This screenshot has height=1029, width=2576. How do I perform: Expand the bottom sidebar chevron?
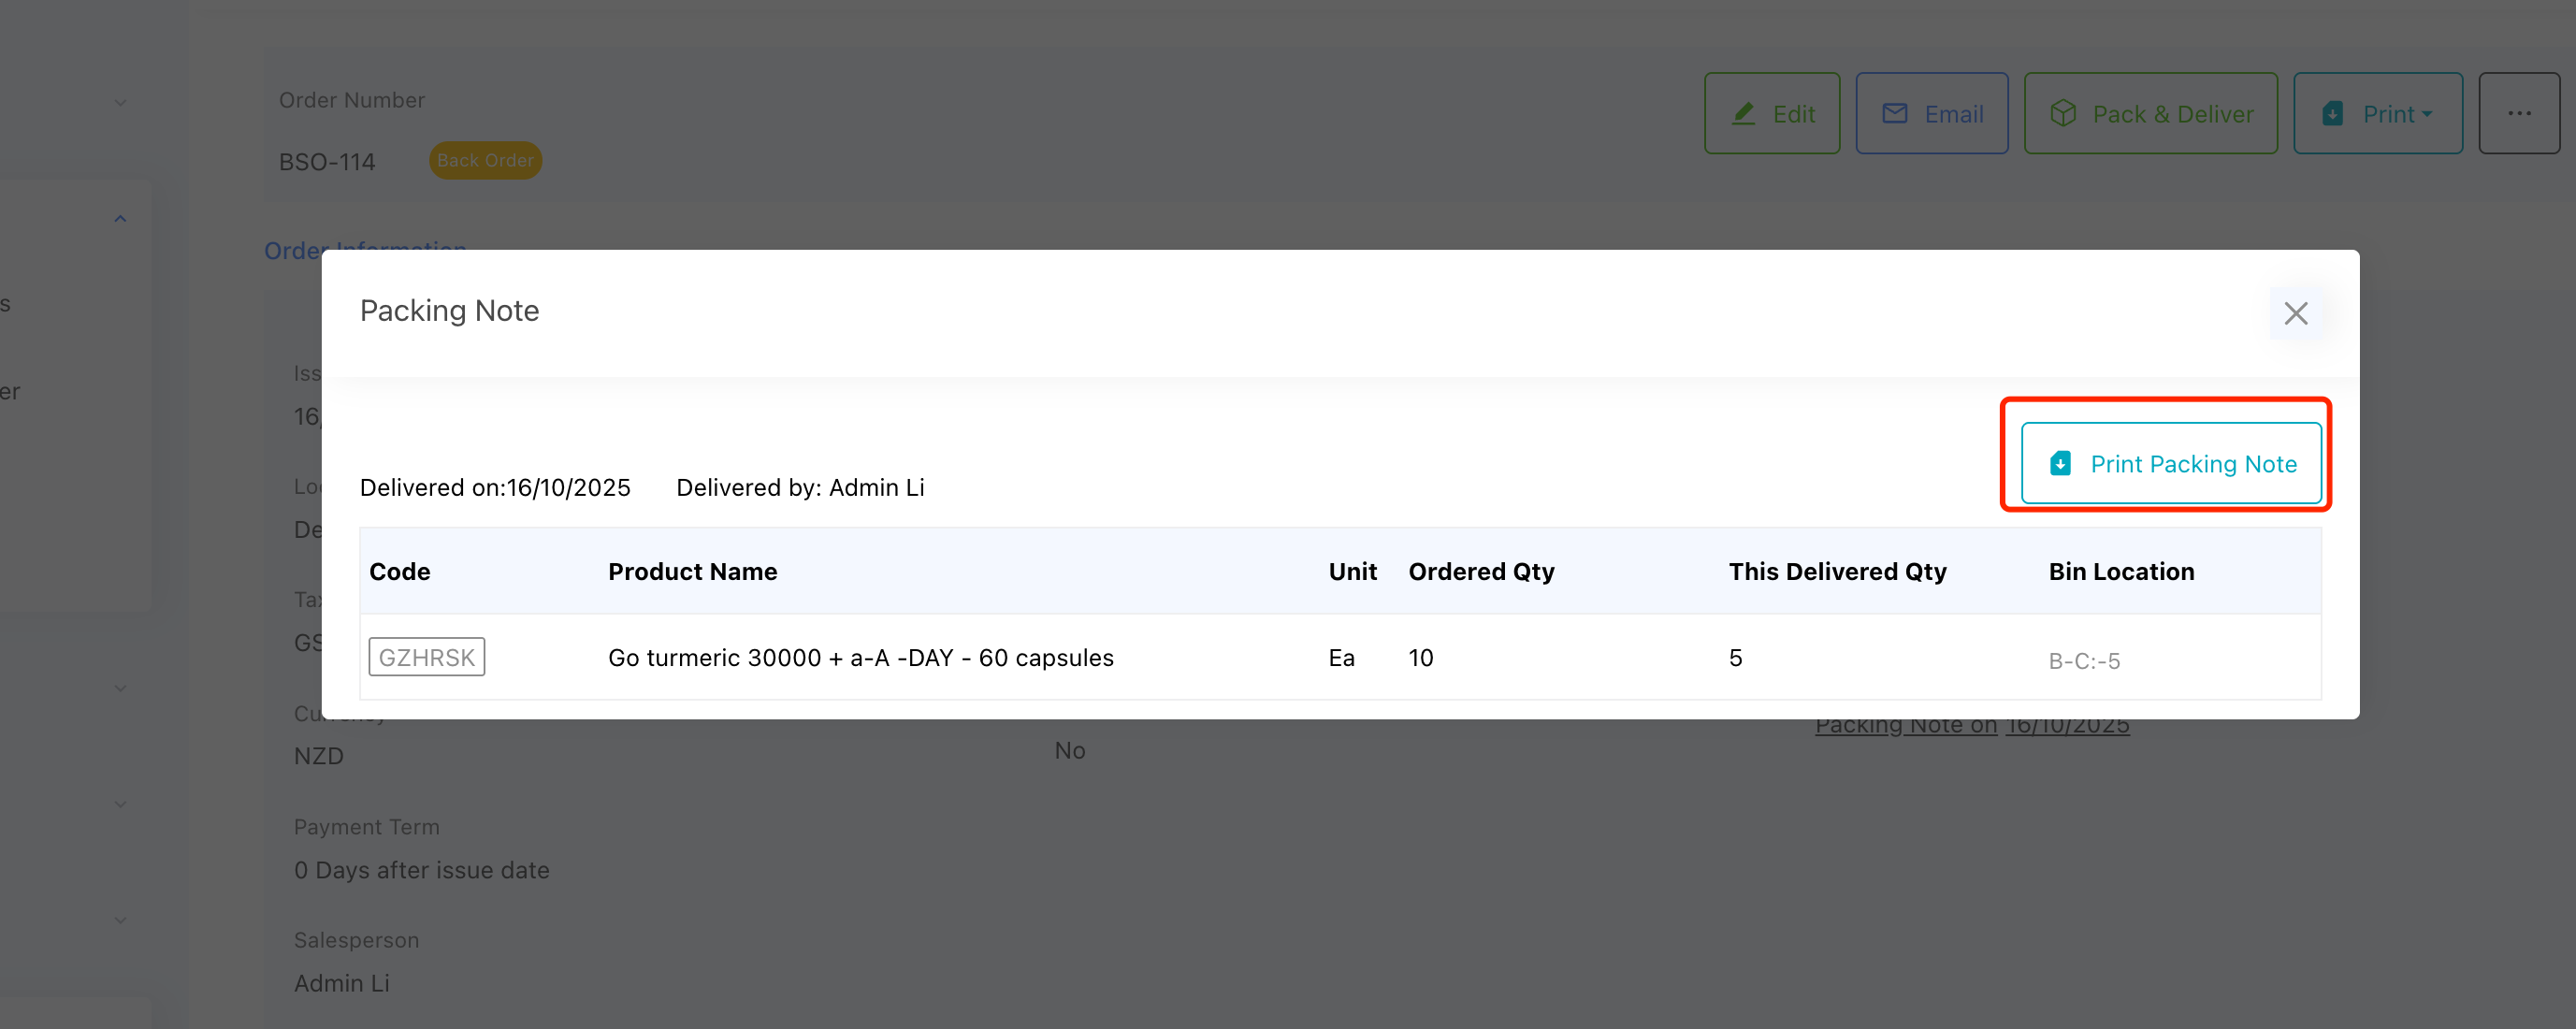(120, 920)
